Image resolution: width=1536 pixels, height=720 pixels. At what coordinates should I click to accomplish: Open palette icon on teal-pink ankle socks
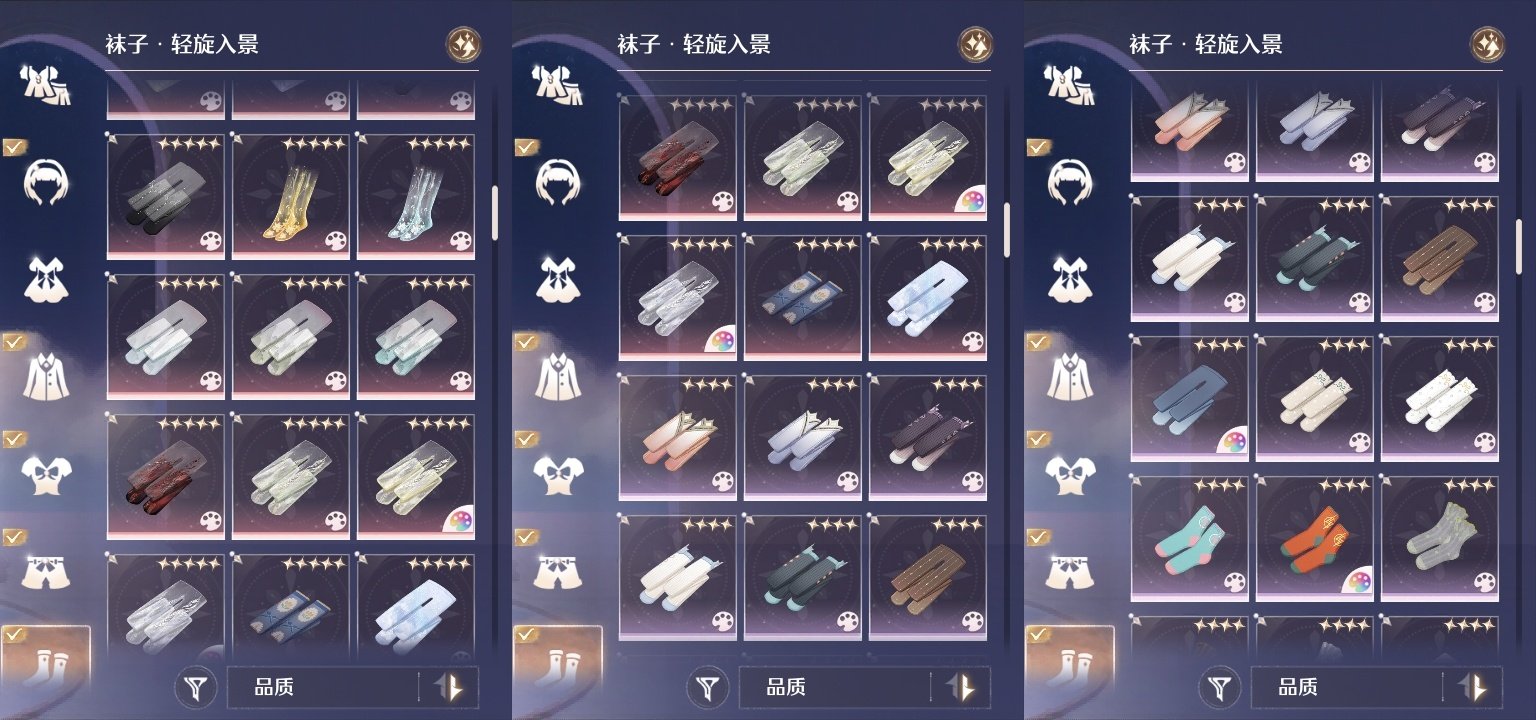[x=1235, y=582]
